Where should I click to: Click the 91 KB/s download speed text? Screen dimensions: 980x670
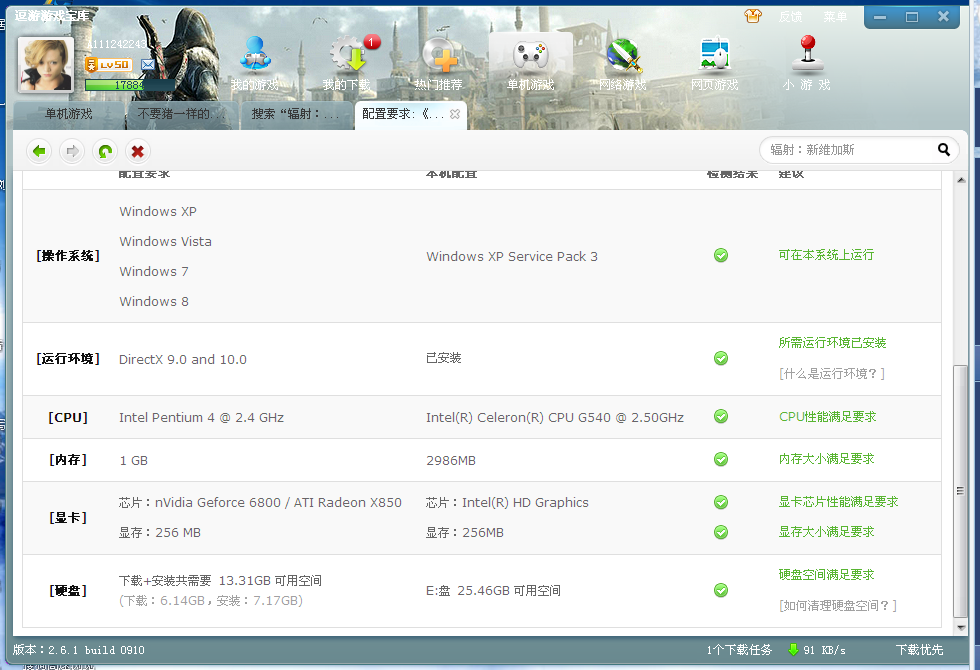[824, 650]
